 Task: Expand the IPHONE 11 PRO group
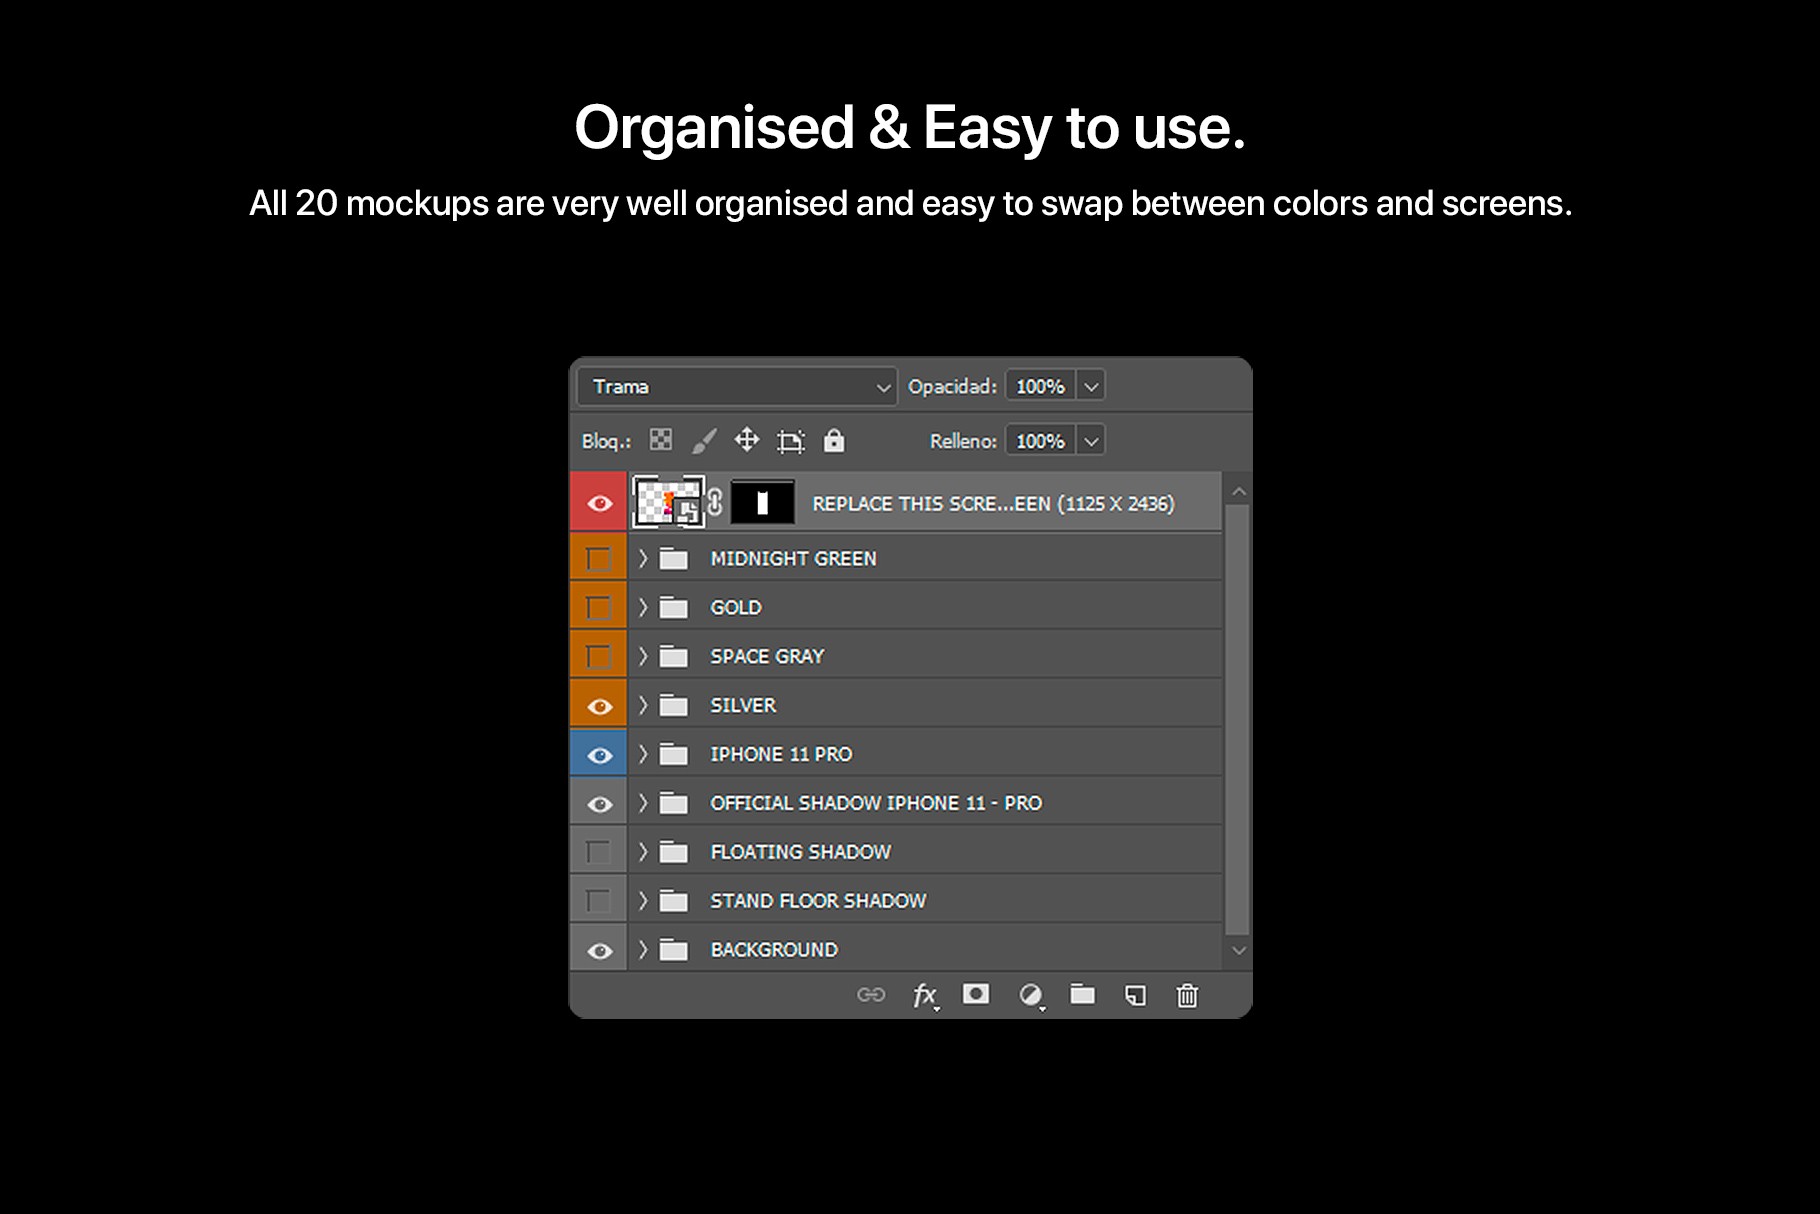coord(643,754)
